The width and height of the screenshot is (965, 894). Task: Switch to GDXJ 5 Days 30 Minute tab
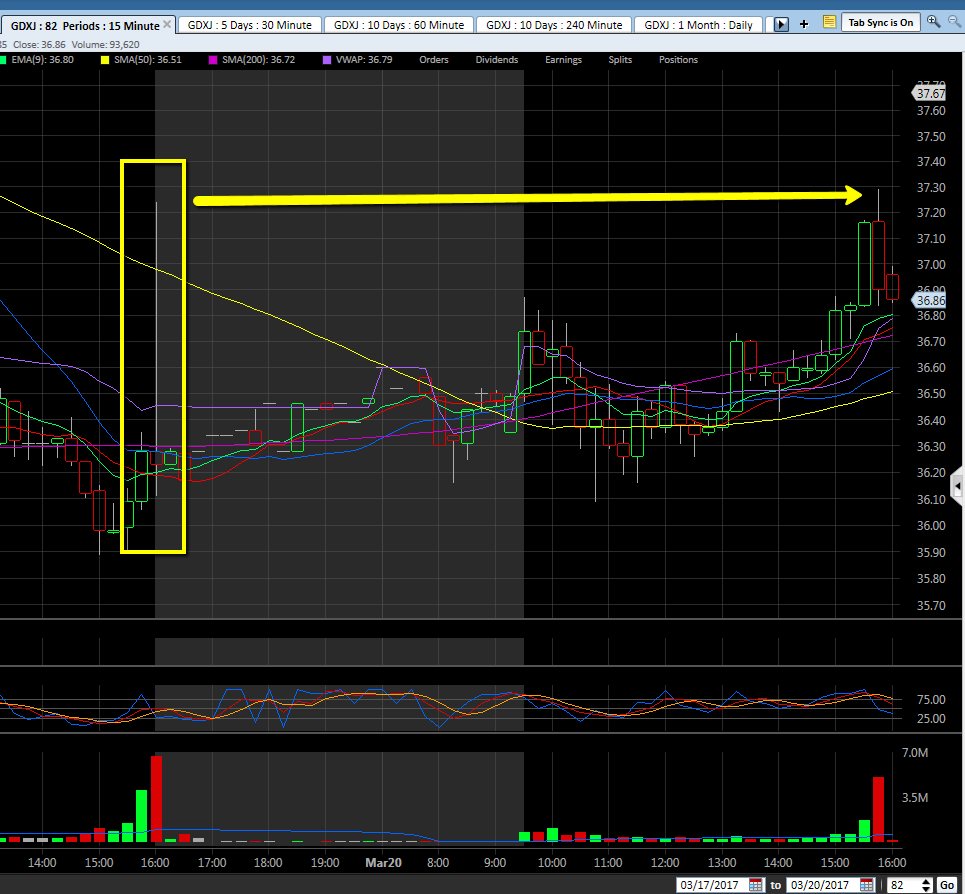pyautogui.click(x=250, y=24)
